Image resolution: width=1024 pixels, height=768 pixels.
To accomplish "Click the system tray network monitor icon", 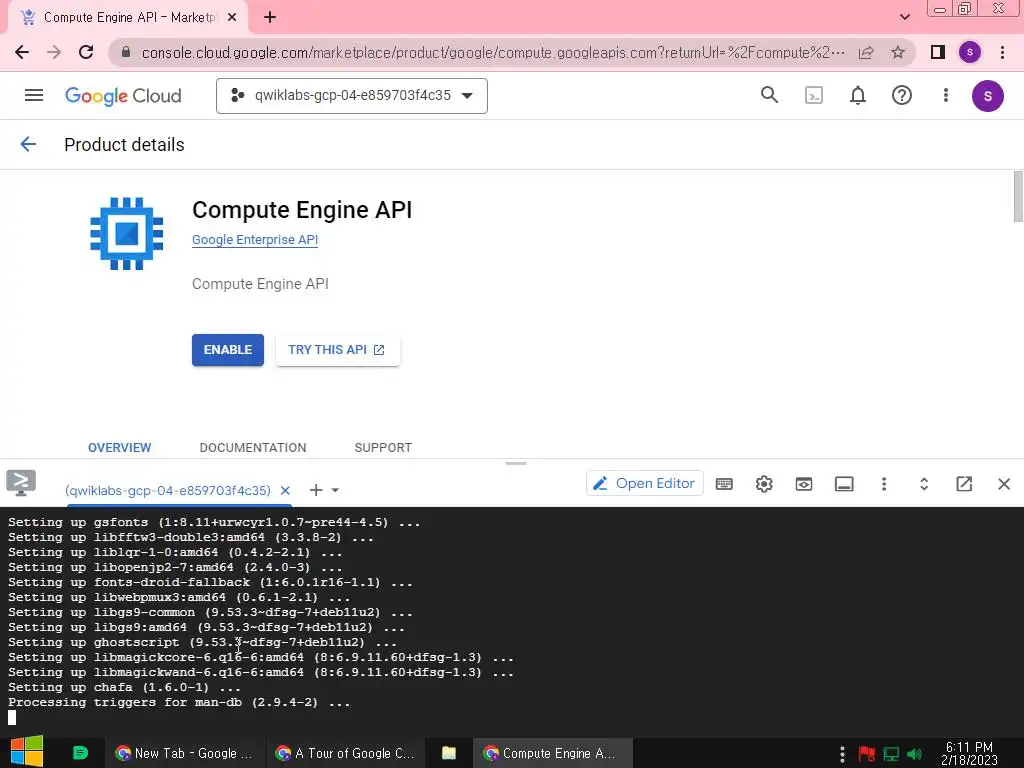I will pos(891,754).
